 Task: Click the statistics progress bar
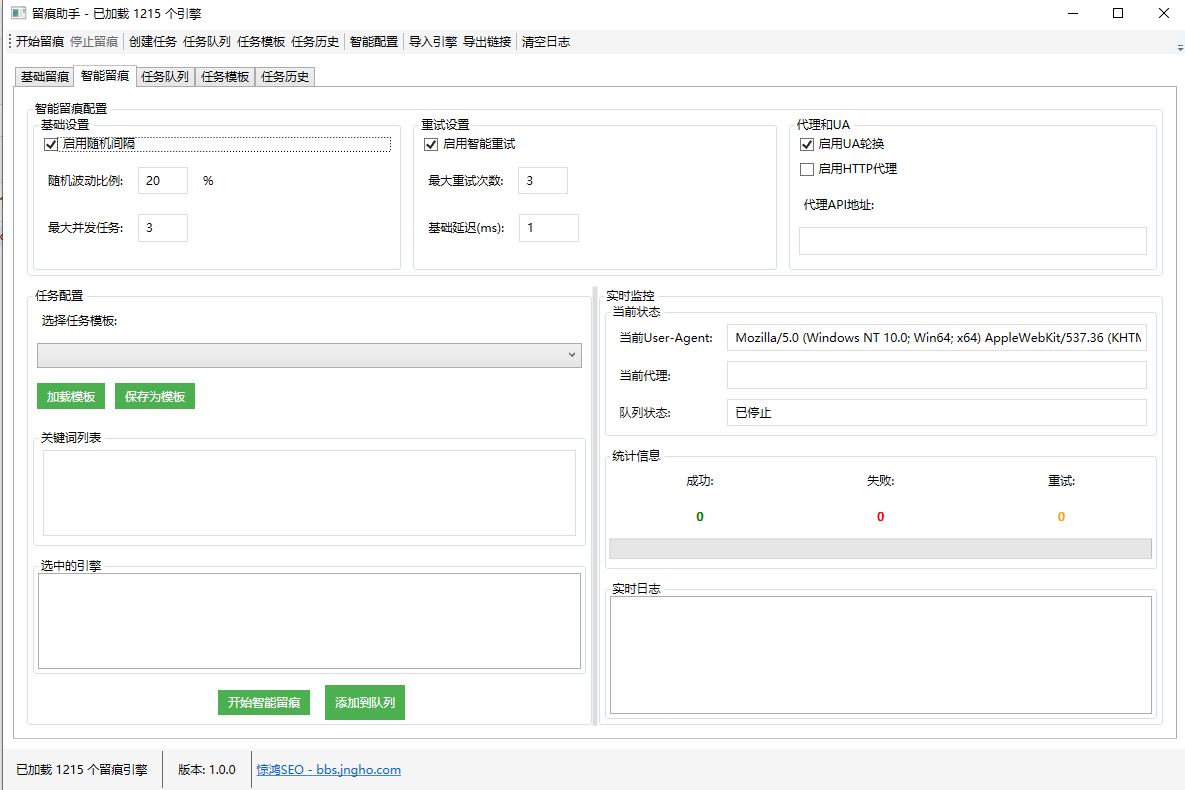pyautogui.click(x=880, y=549)
